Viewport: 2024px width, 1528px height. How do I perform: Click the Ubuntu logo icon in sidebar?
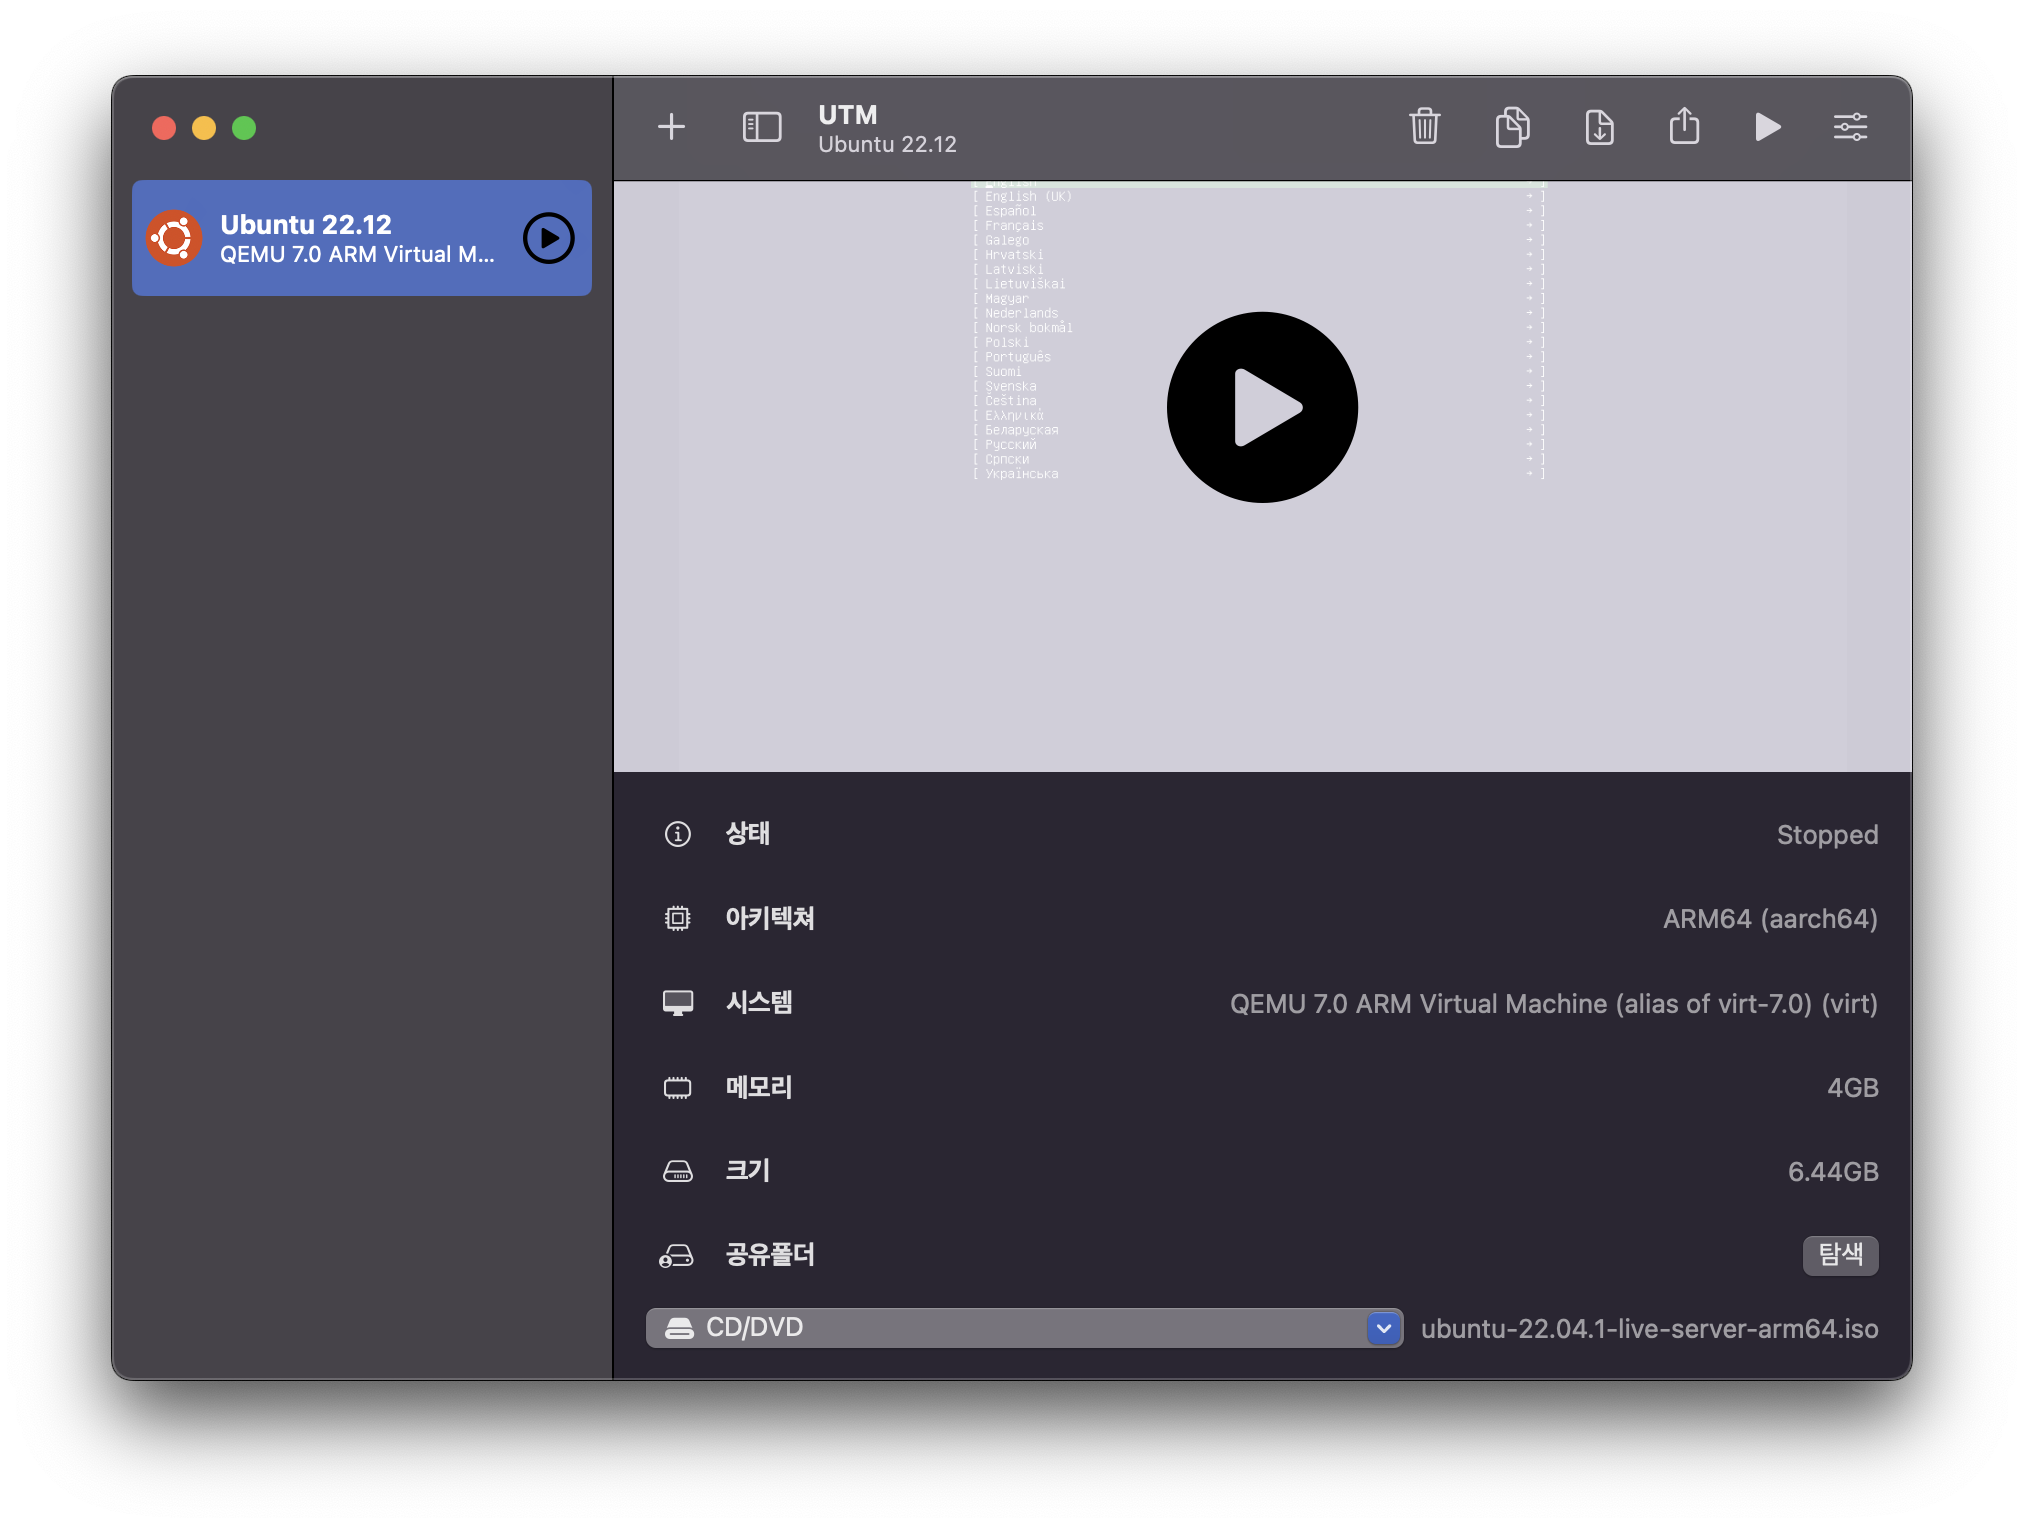(174, 238)
